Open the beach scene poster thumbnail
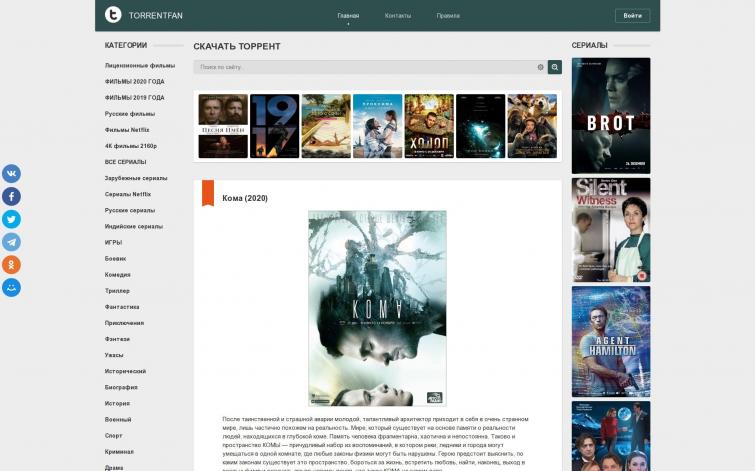 (x=326, y=126)
